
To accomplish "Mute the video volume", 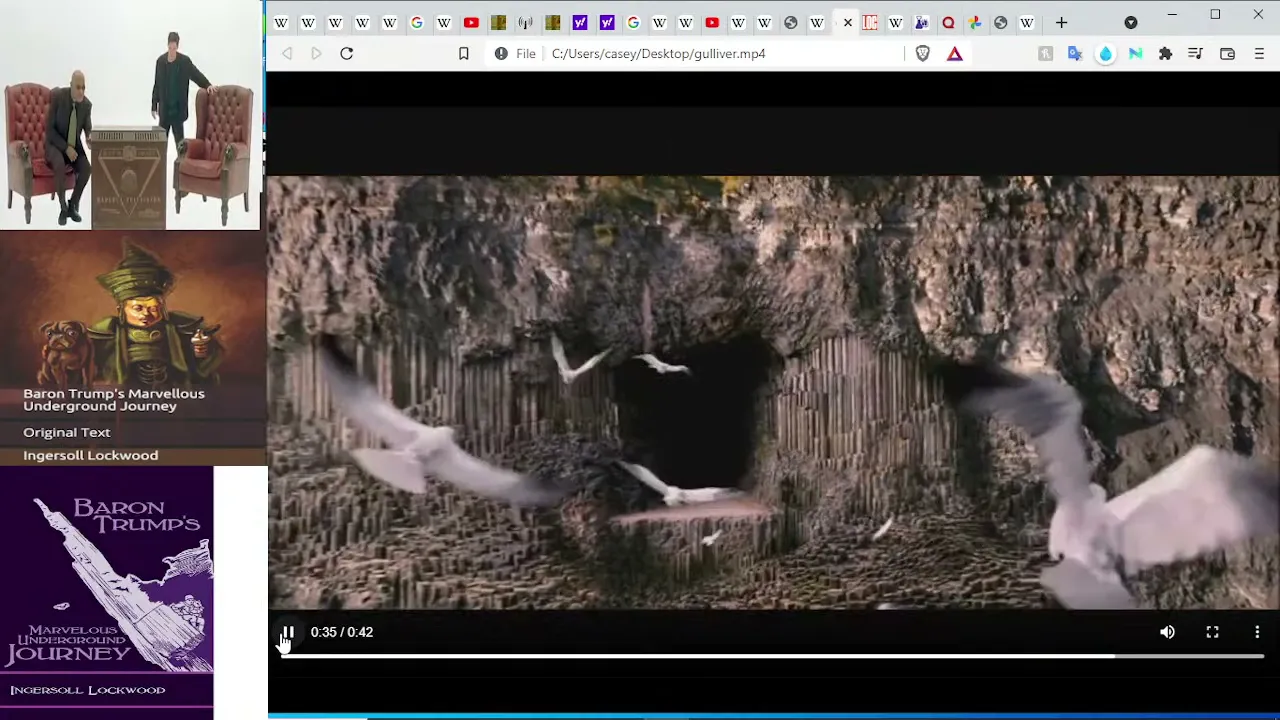I will pos(1167,632).
